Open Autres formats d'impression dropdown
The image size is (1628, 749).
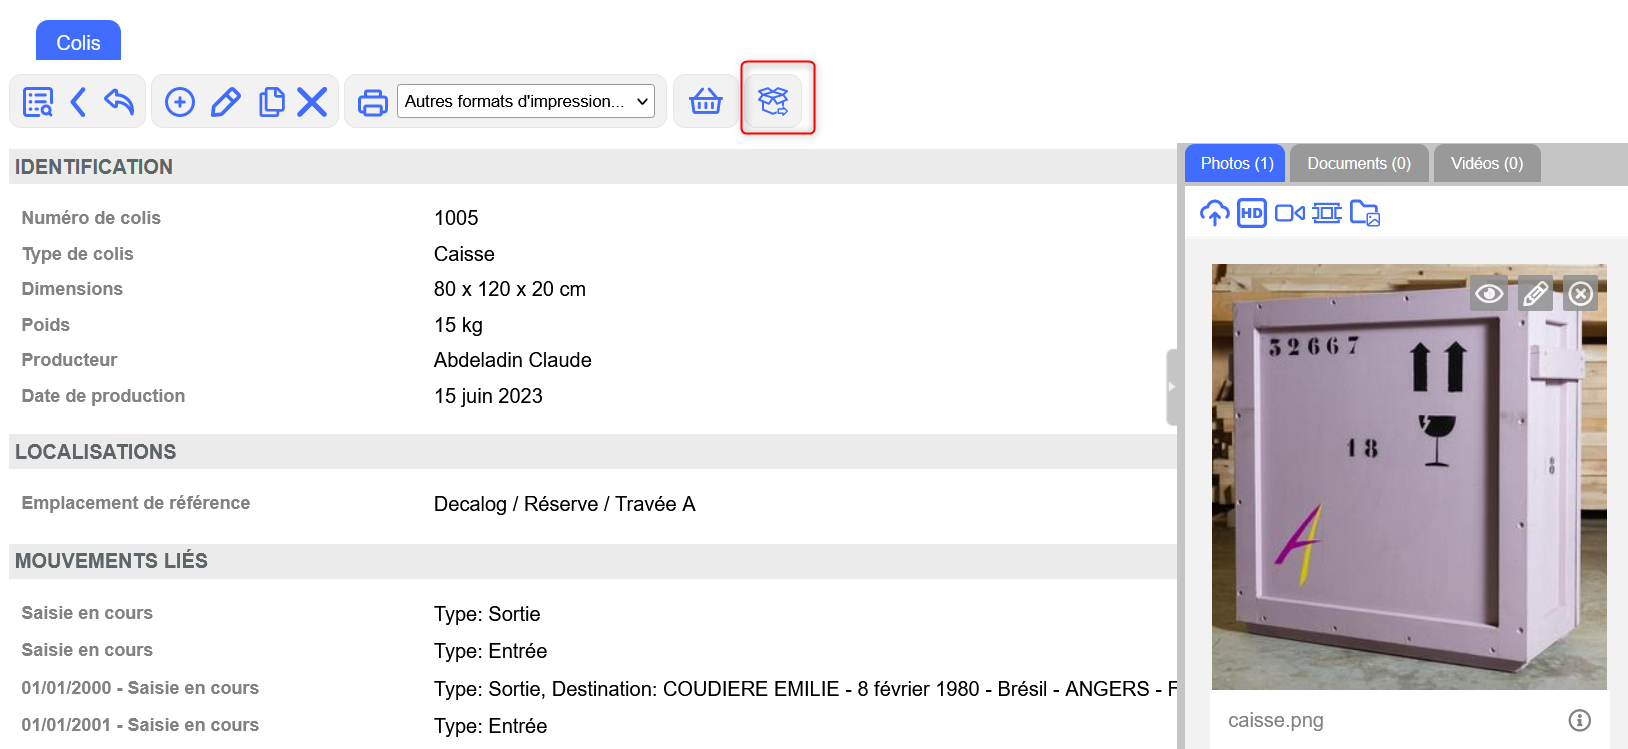coord(526,101)
